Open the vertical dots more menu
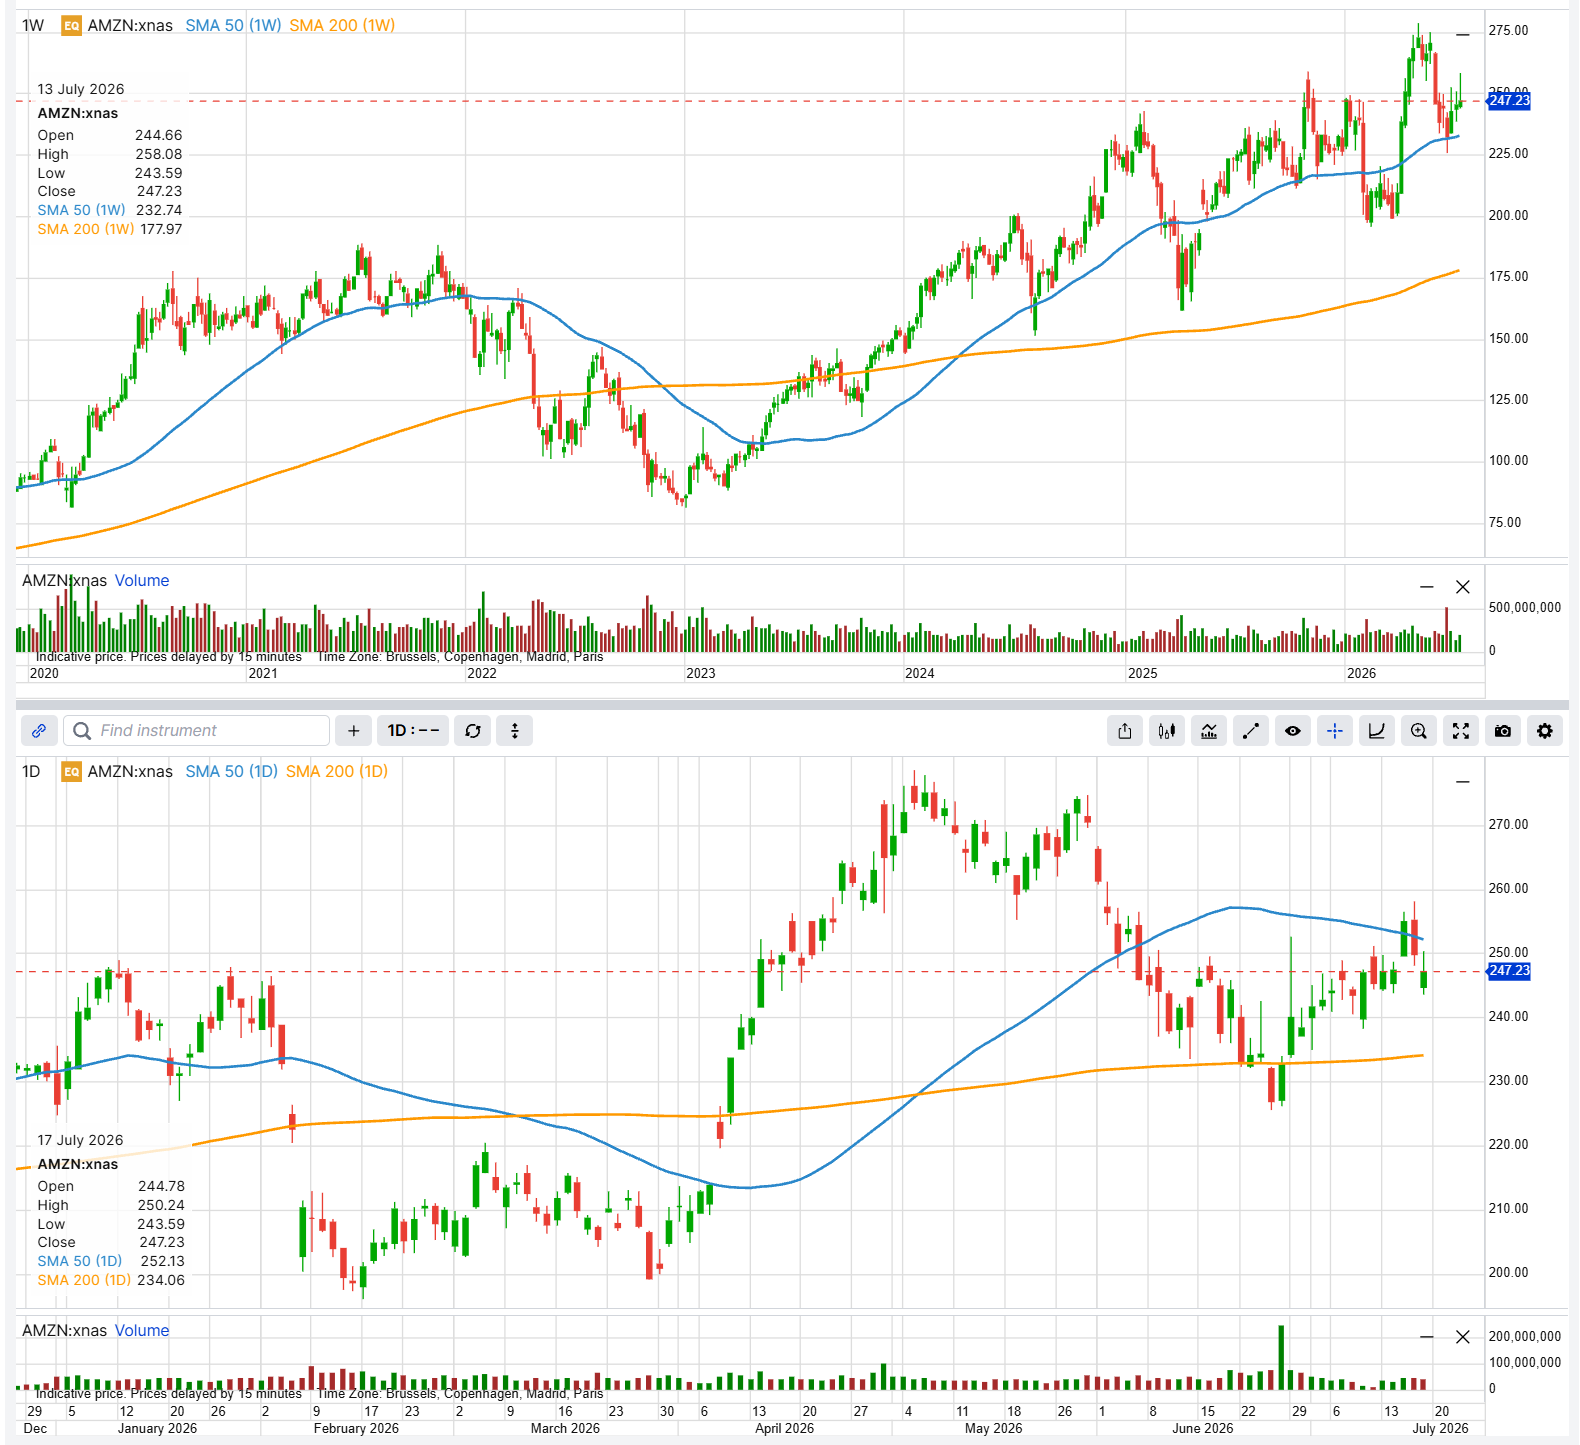This screenshot has width=1580, height=1445. pos(515,731)
